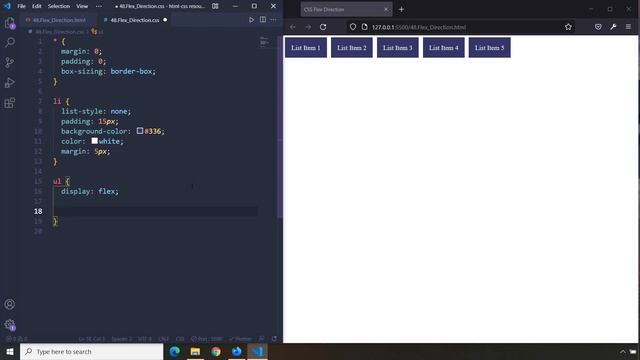Open More Actions in the editor toolbar
Image resolution: width=640 pixels, height=360 pixels.
click(273, 20)
